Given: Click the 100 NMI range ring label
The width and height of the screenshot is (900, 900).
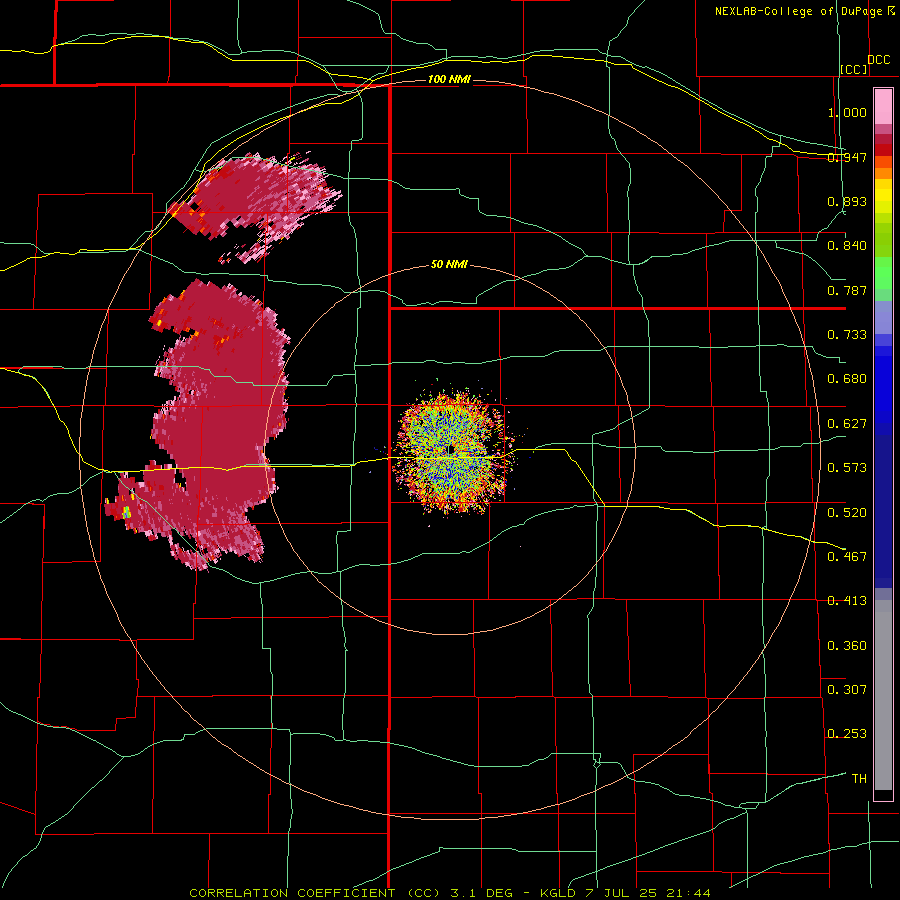Looking at the screenshot, I should tap(449, 79).
